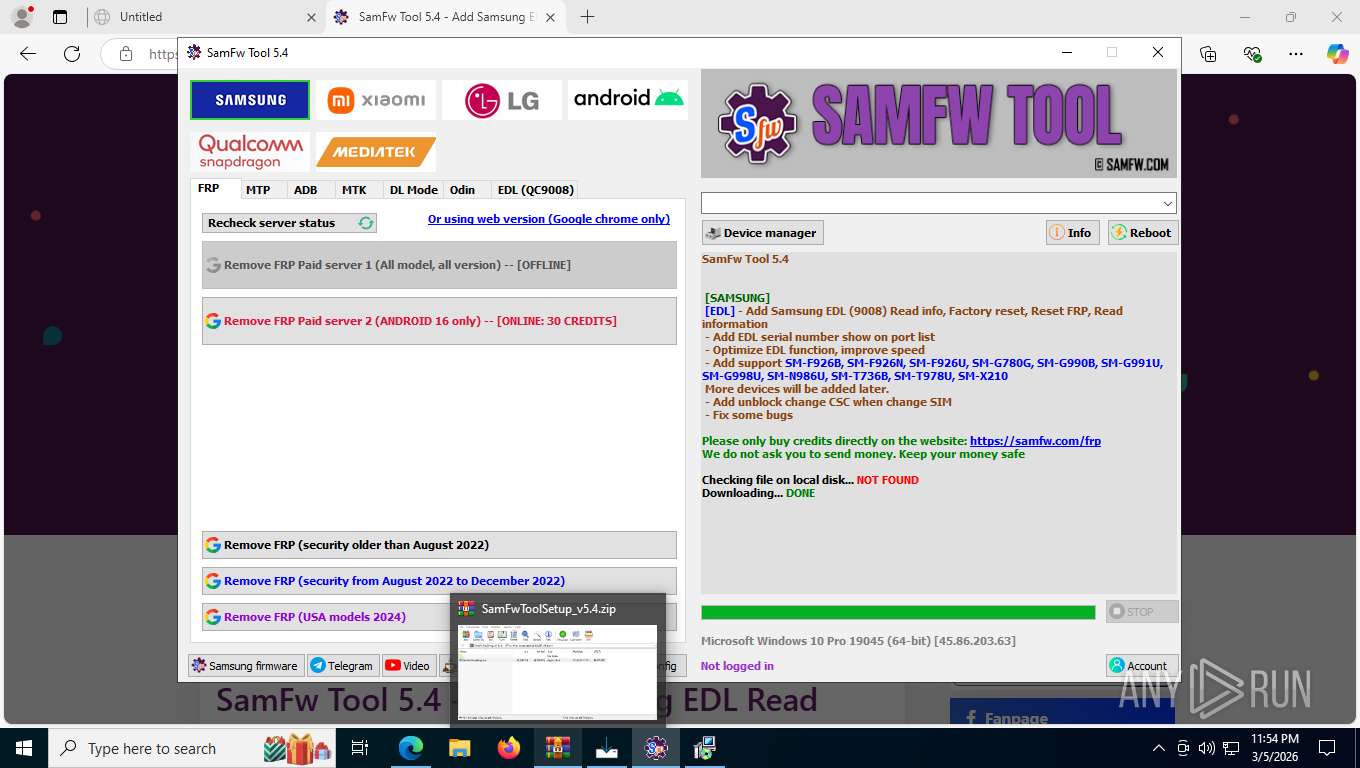This screenshot has width=1360, height=768.
Task: Open Edge Browser essentials heart icon
Action: click(x=1252, y=54)
